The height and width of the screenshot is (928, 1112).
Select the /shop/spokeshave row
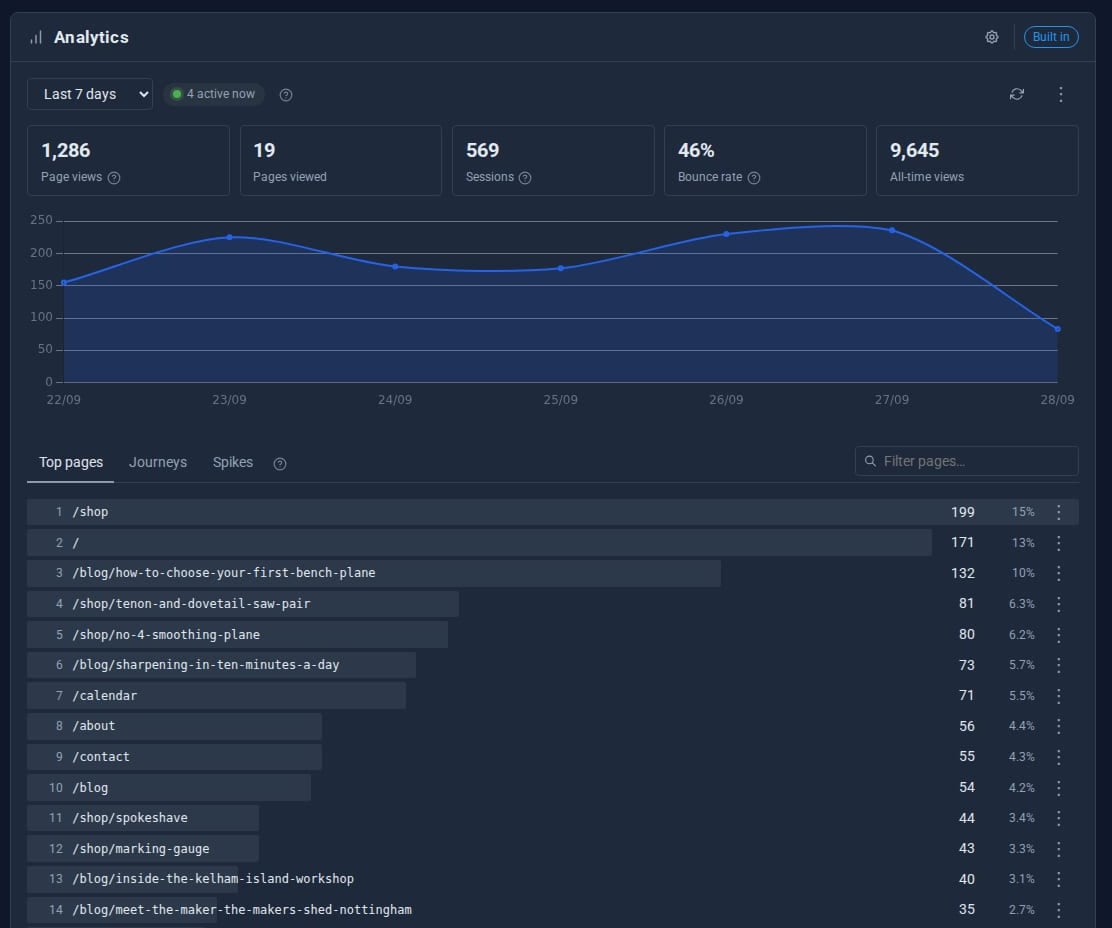552,818
